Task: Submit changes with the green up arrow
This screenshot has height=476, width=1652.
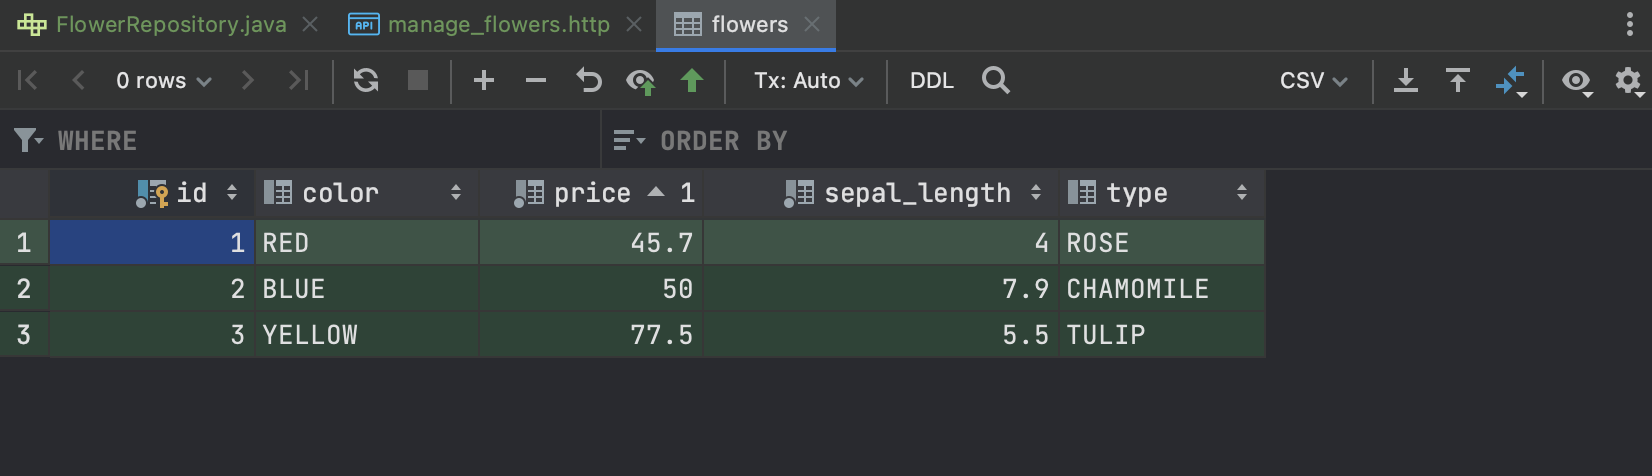Action: click(x=692, y=81)
